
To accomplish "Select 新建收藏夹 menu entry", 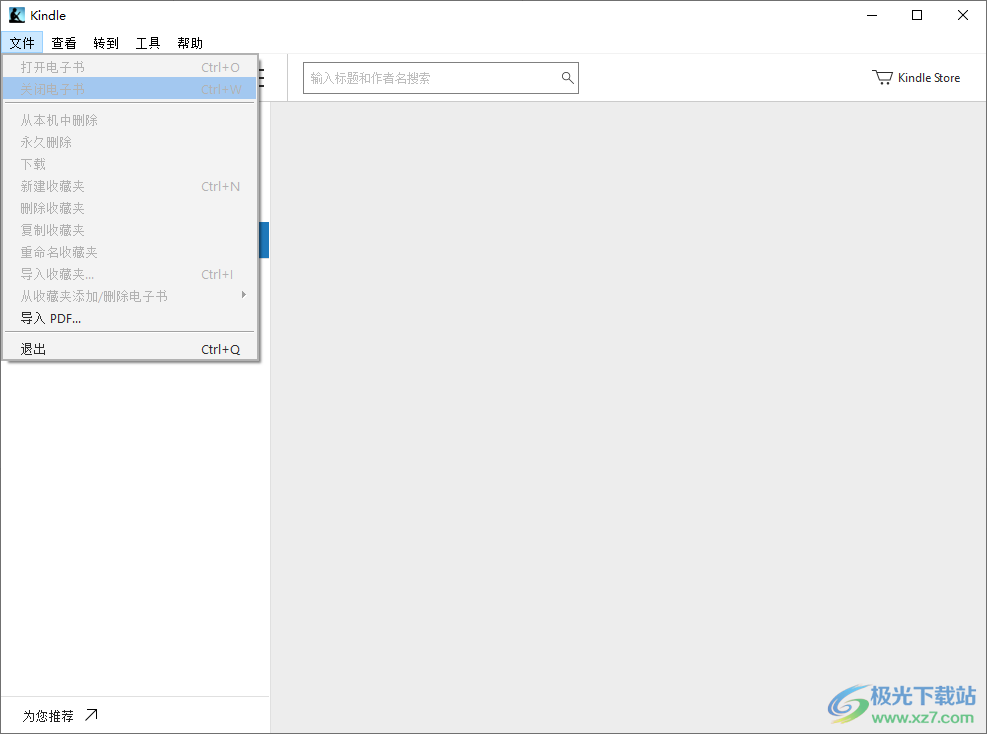I will tap(130, 186).
